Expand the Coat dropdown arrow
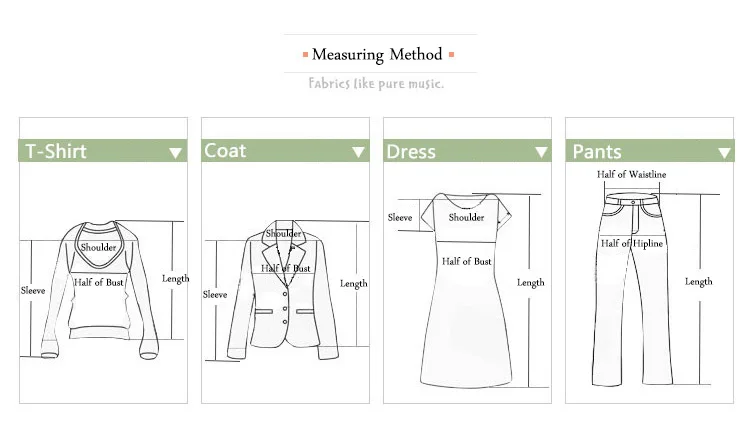 point(358,152)
